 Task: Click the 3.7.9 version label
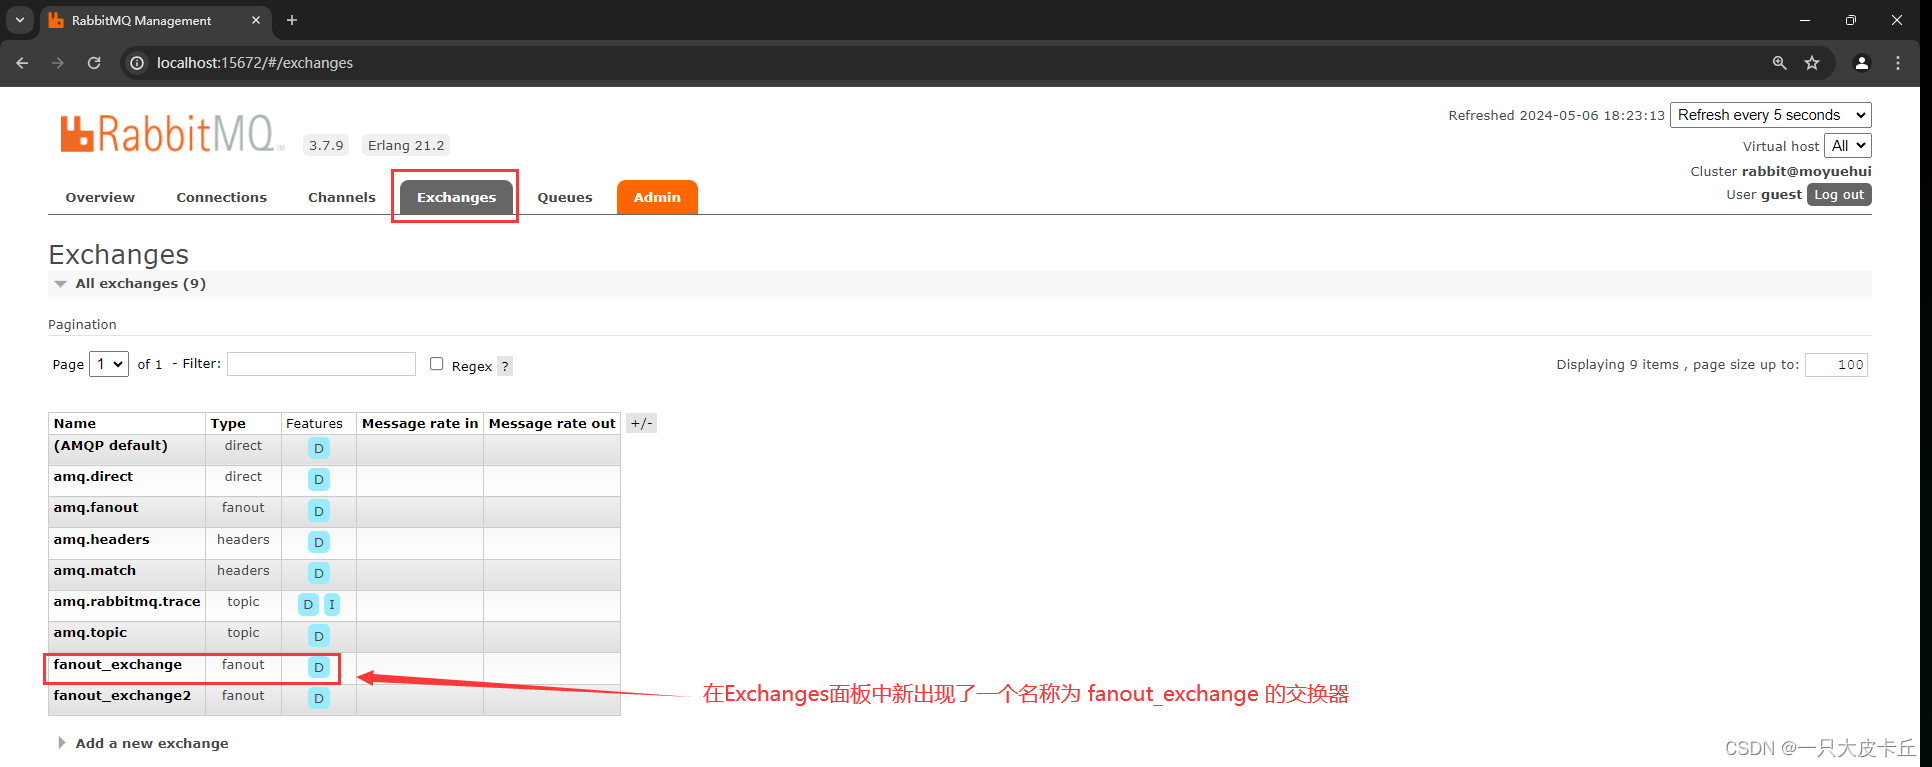tap(326, 145)
